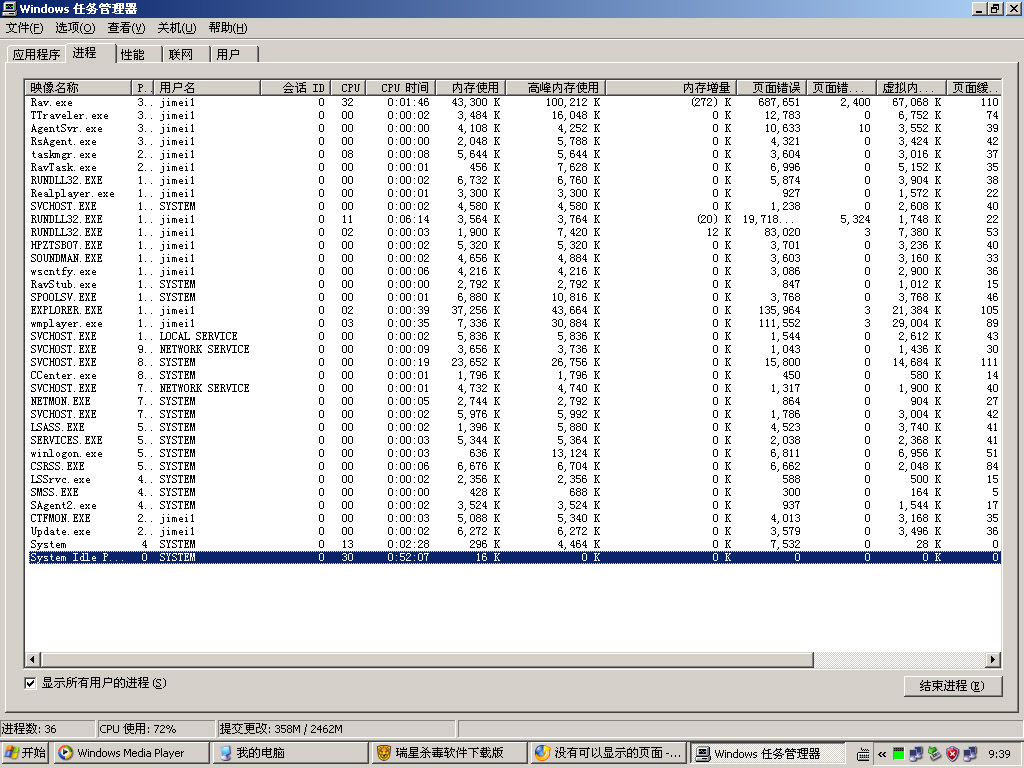Screen dimensions: 1024x768
Task: Open the 查看(V) menu
Action: click(126, 28)
